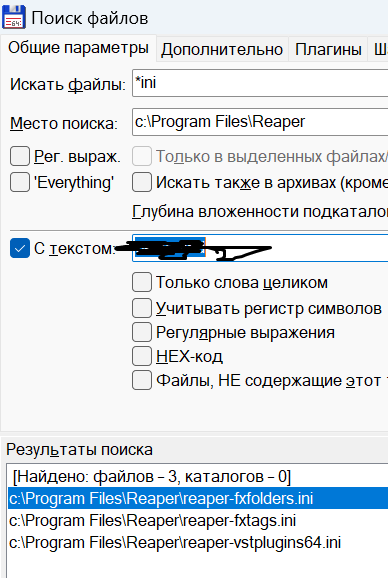The image size is (388, 578).
Task: Toggle Файлы, НЕ содержащие этот текст
Action: pyautogui.click(x=142, y=380)
